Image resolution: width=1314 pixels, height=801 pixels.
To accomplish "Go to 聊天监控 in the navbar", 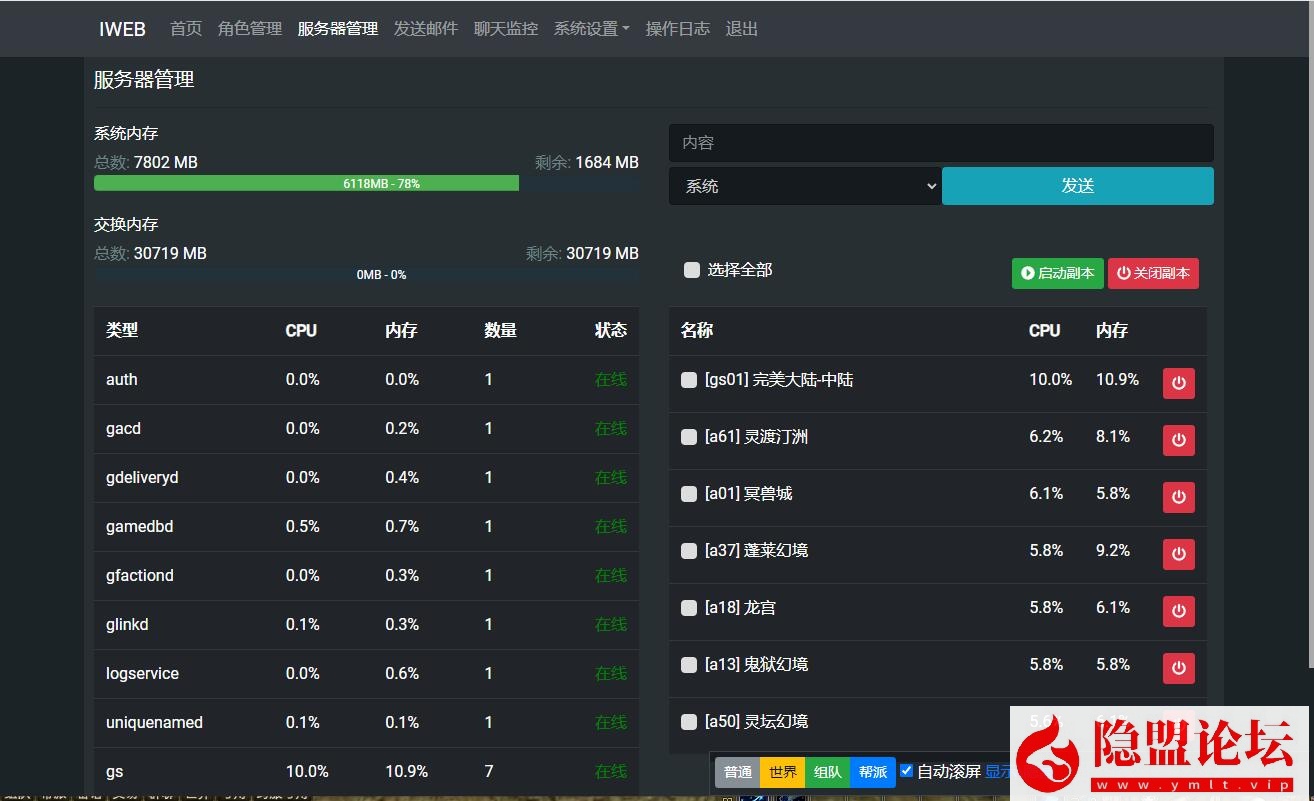I will [x=506, y=29].
